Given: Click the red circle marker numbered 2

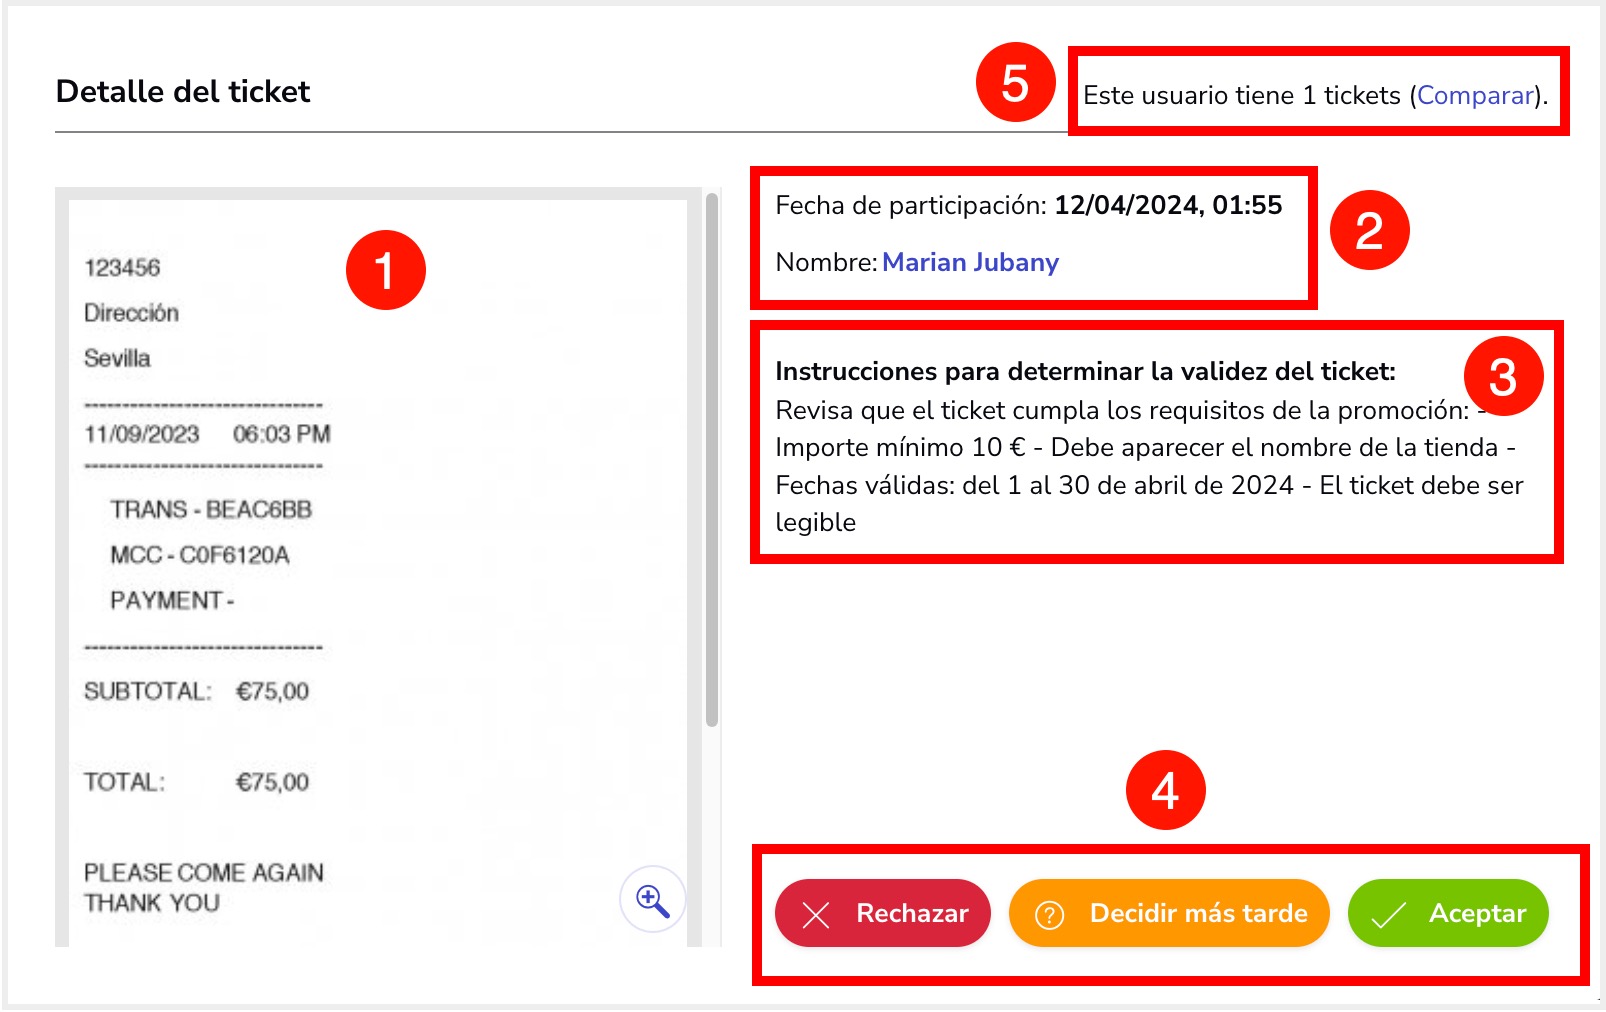Looking at the screenshot, I should (1369, 230).
